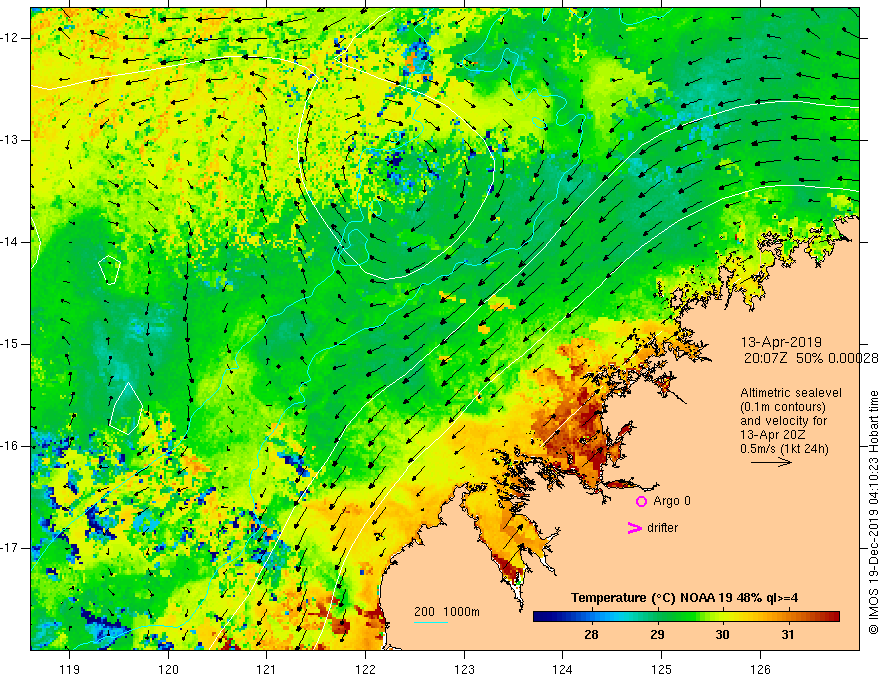Click the longitude label 120
880x680 pixels.
[x=168, y=669]
